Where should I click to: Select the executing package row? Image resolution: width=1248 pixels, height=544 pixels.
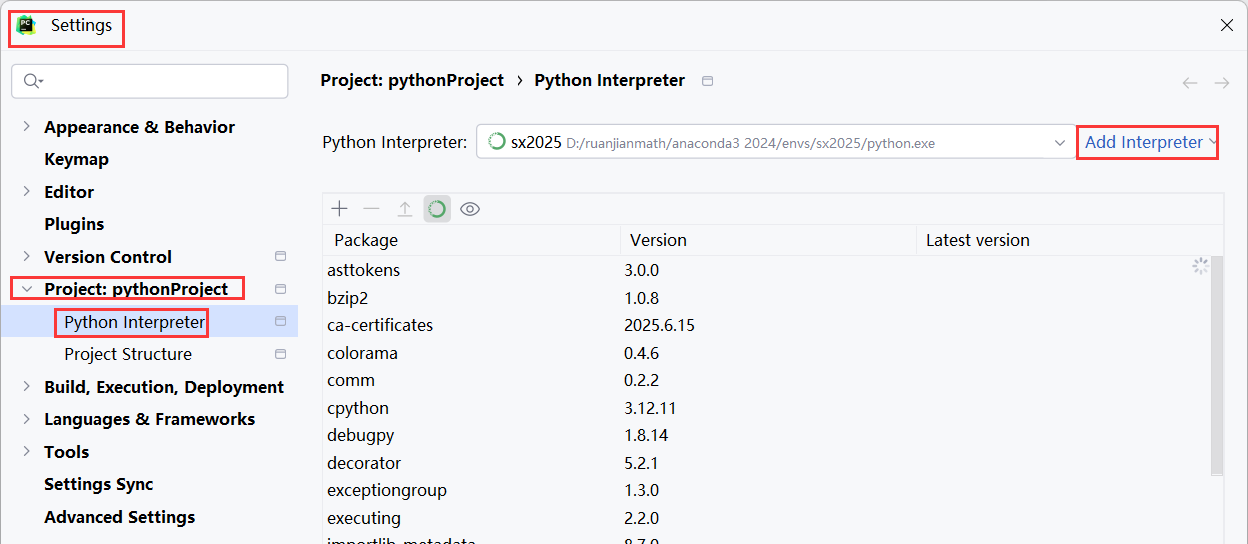(766, 518)
